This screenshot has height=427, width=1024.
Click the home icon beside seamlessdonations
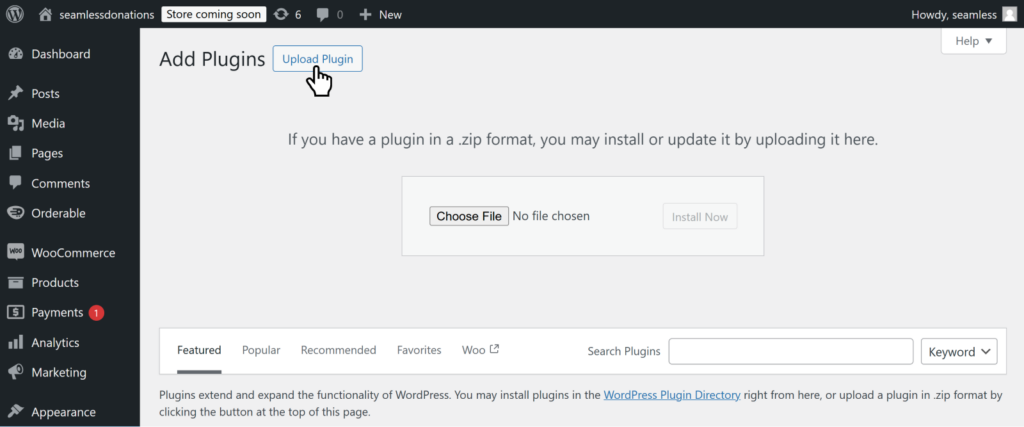coord(45,14)
